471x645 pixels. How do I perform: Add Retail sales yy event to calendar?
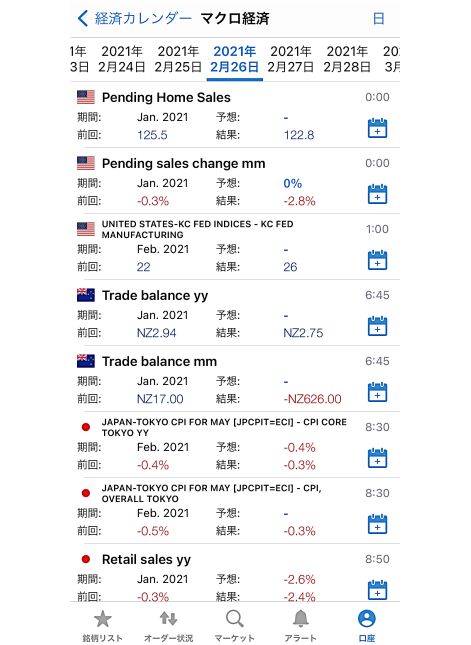[x=377, y=590]
